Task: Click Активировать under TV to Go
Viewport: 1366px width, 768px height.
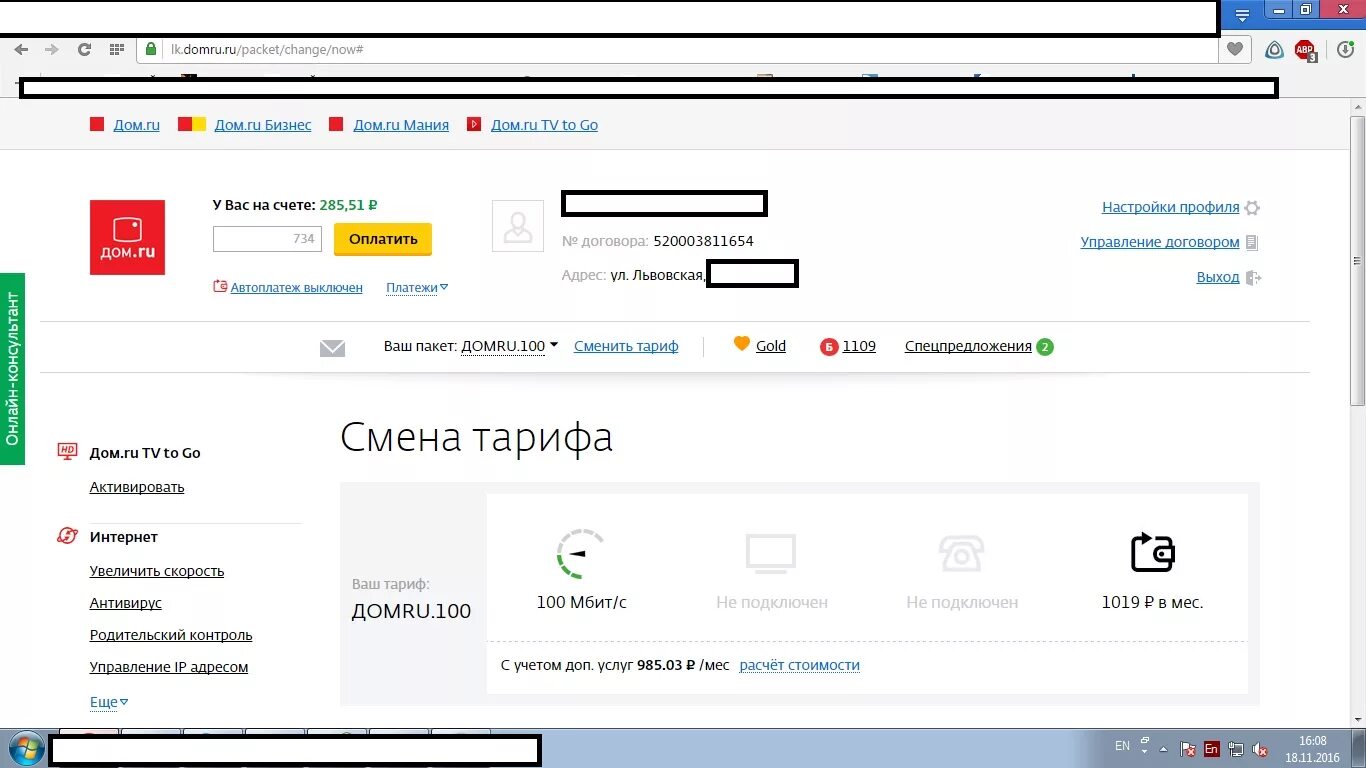Action: 137,487
